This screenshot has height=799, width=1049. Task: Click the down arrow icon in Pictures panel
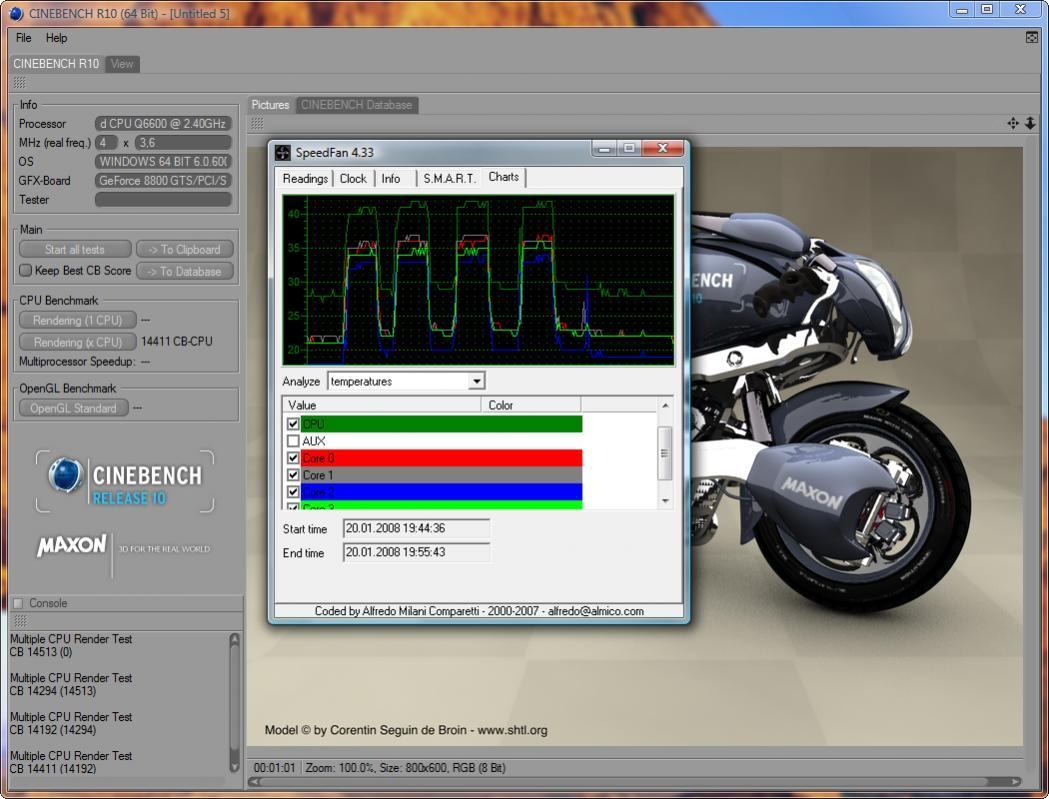[1030, 123]
